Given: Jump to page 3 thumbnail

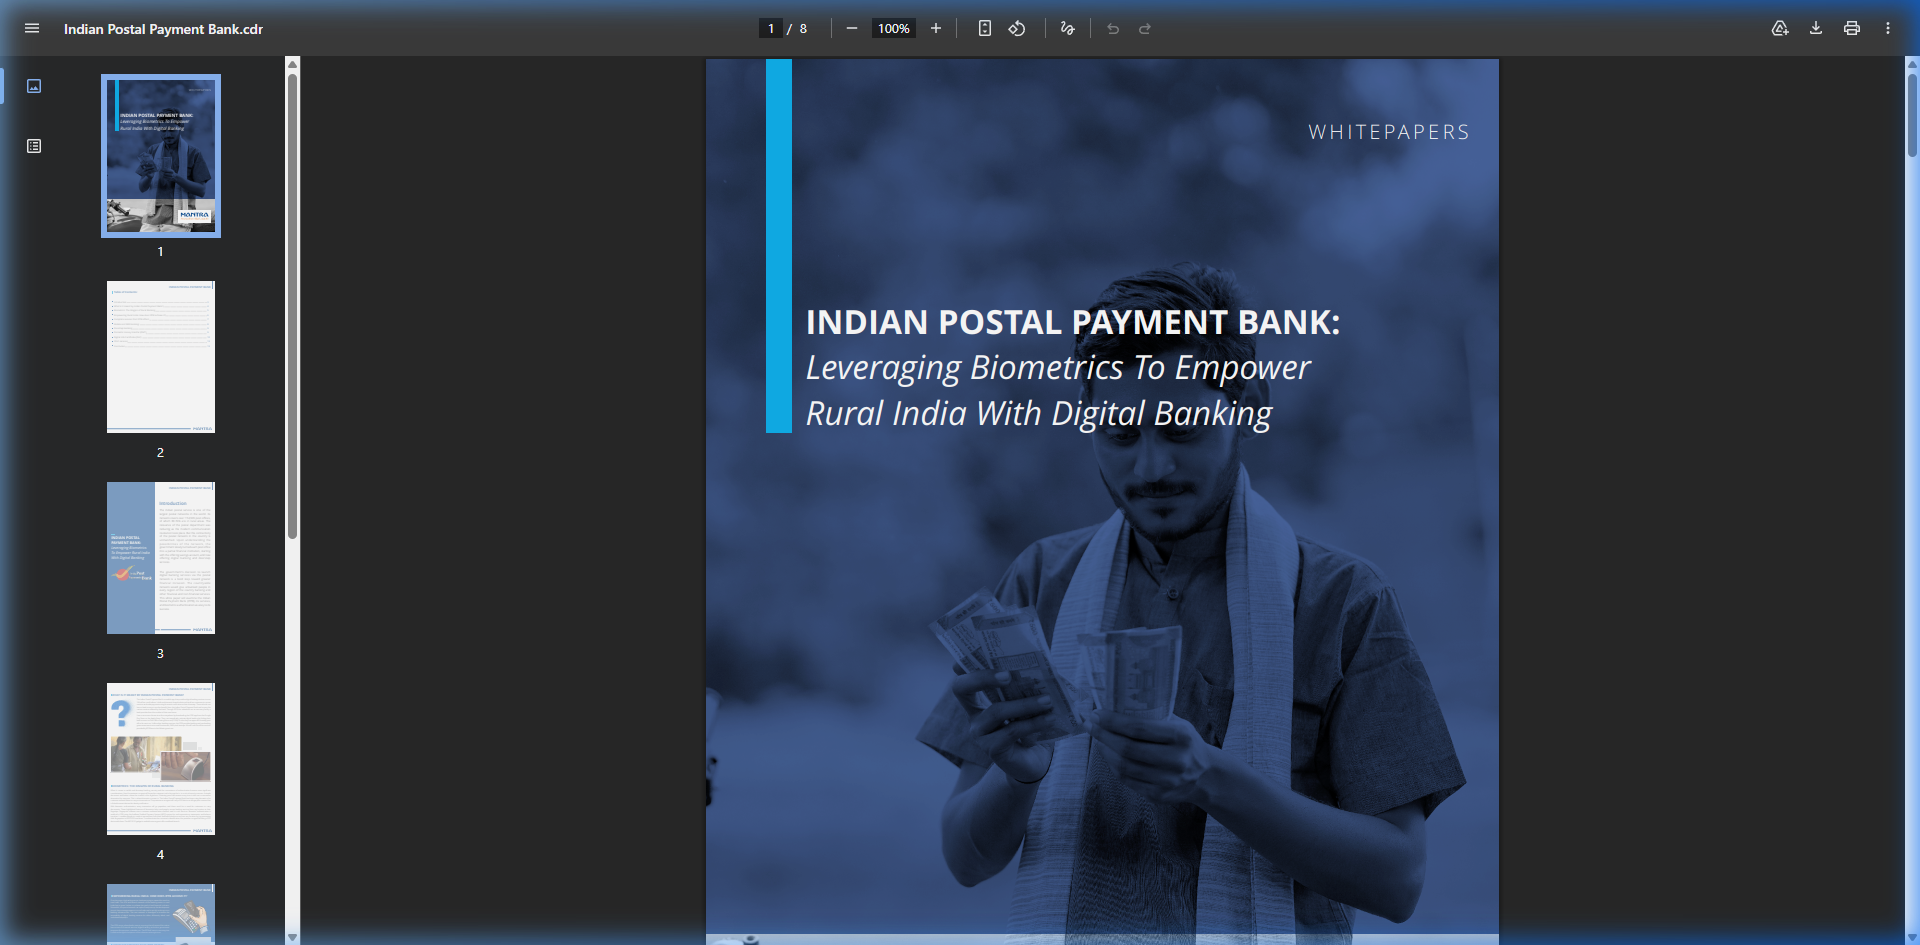Looking at the screenshot, I should [161, 558].
